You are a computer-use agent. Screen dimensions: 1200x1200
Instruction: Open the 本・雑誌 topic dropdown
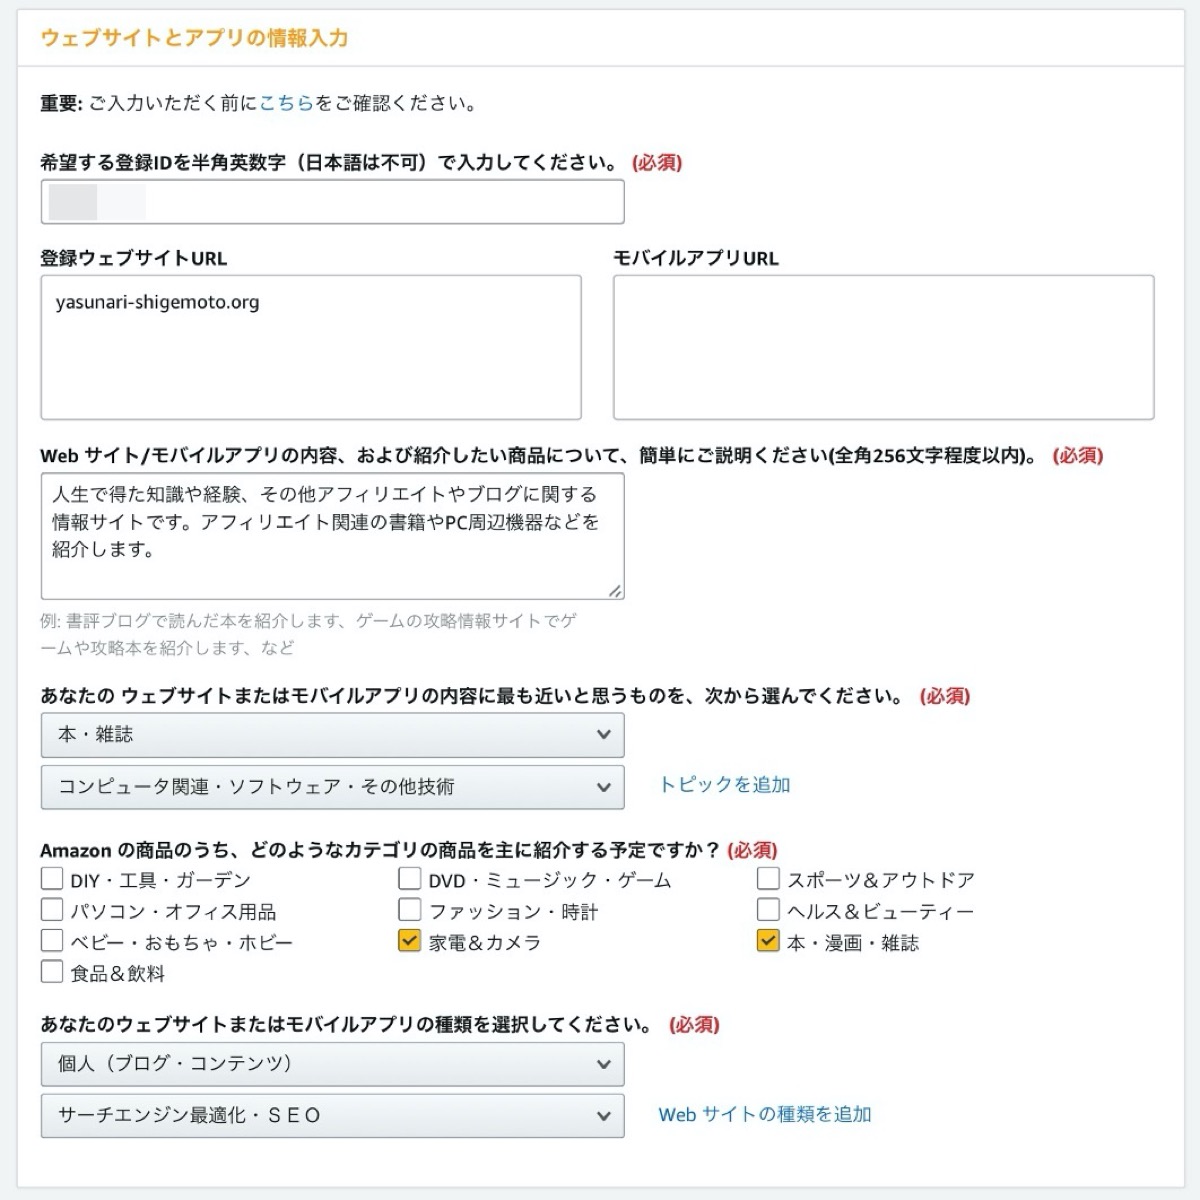(333, 735)
